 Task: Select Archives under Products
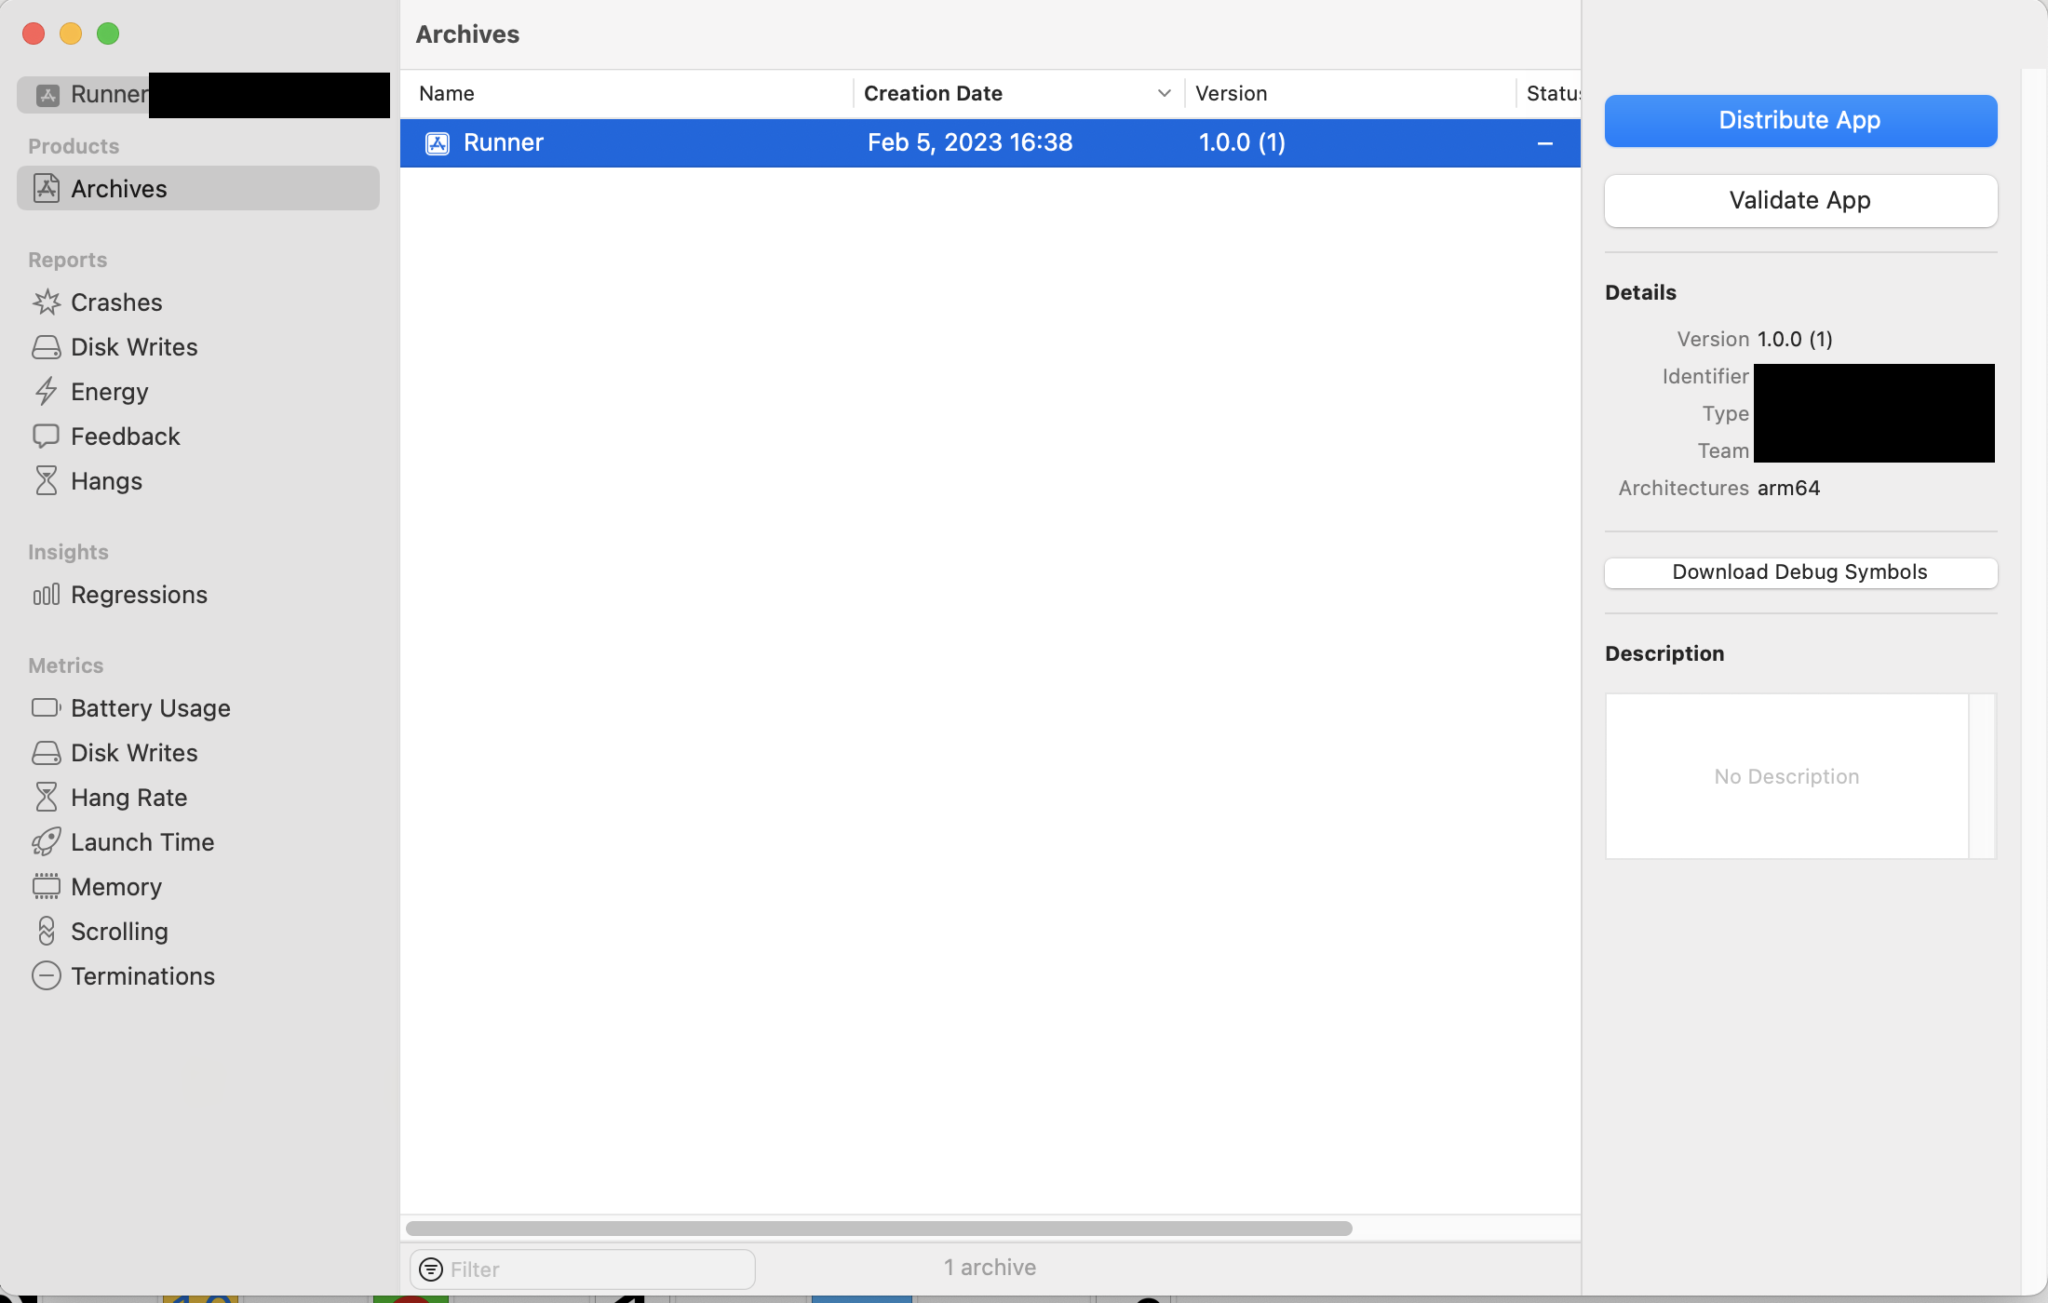pyautogui.click(x=118, y=188)
